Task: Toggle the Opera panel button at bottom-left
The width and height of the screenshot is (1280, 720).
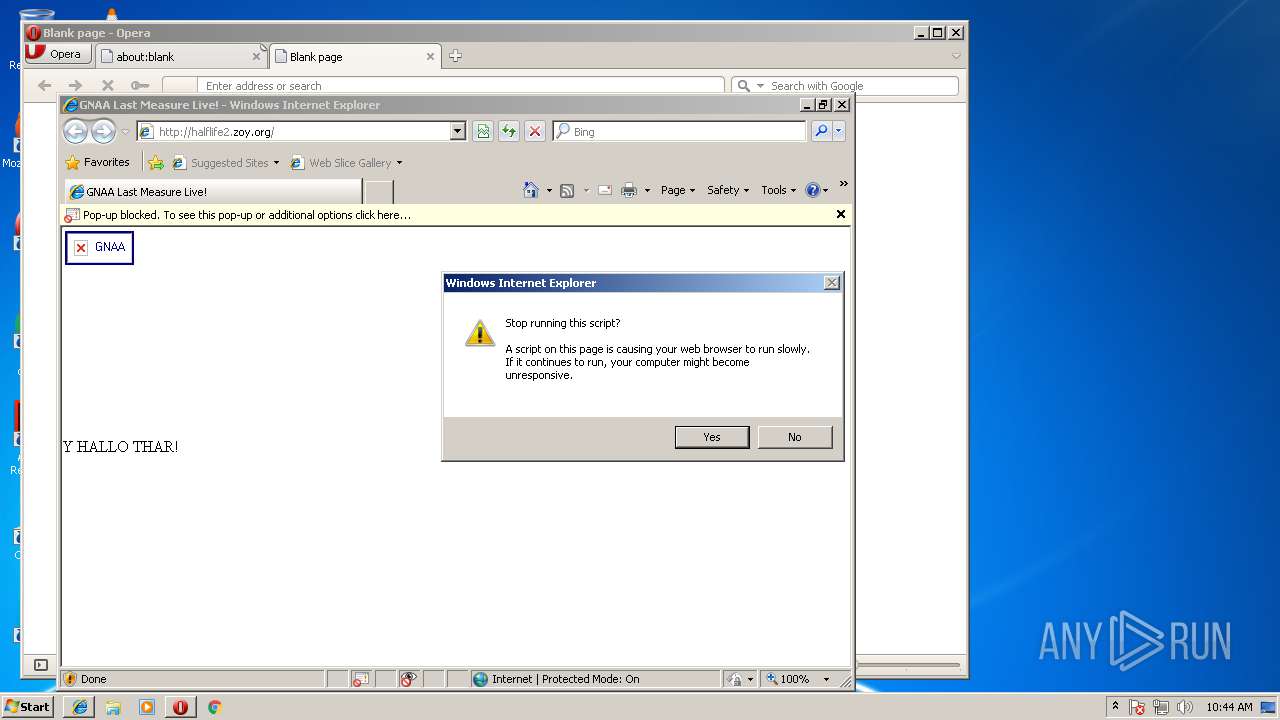Action: point(41,665)
